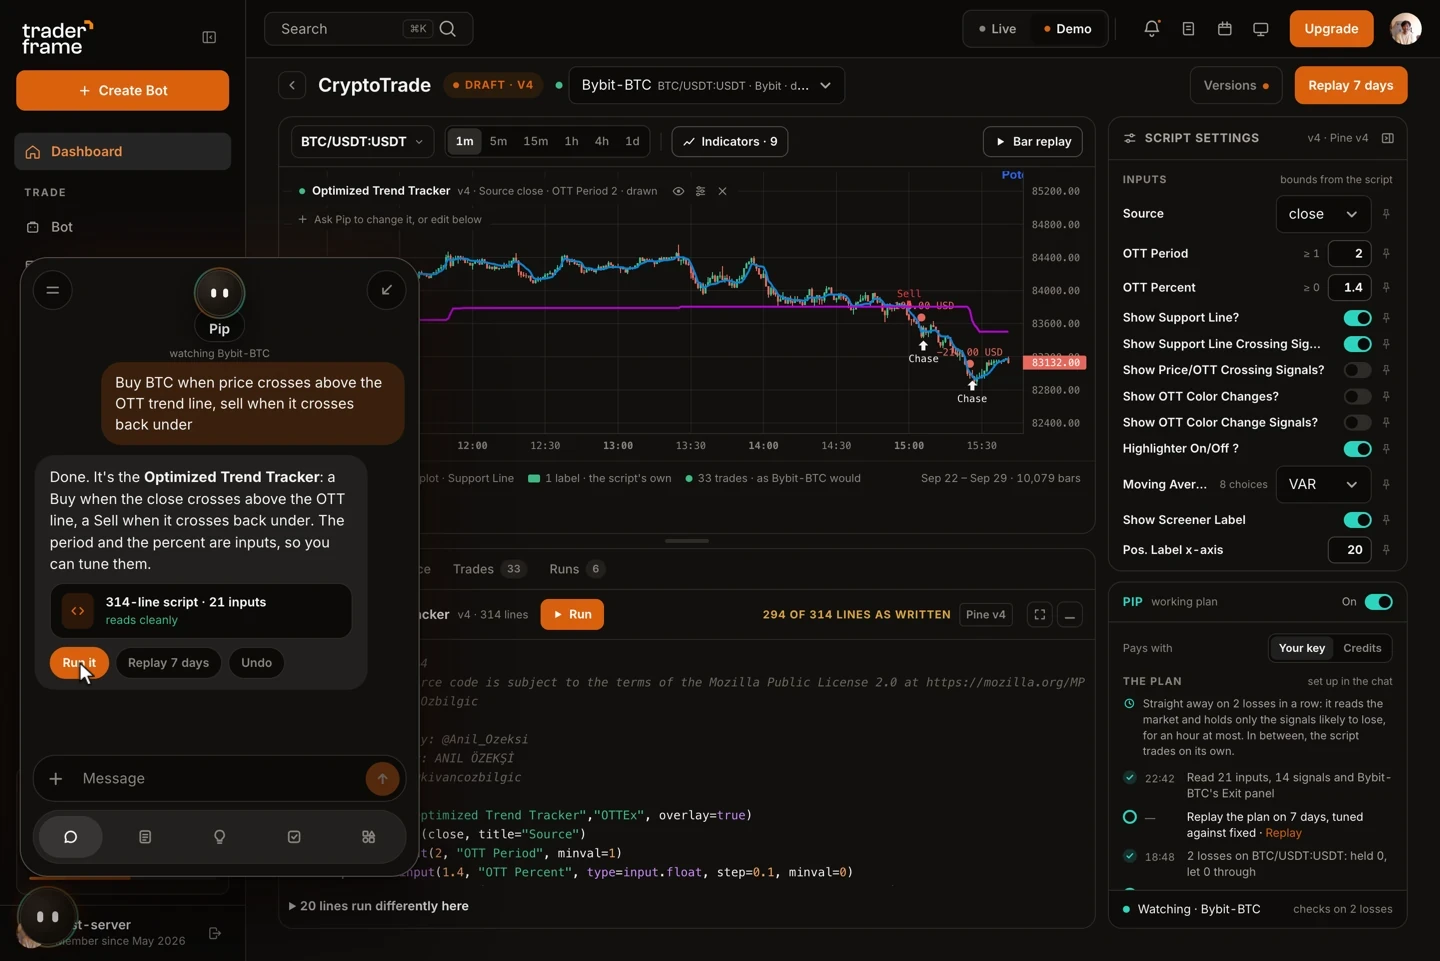
Task: Open the lightbulb tab in Pip toolbar
Action: (219, 837)
